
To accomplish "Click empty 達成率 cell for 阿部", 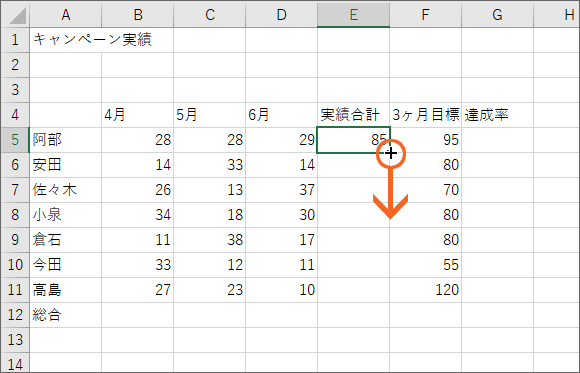I will click(497, 140).
